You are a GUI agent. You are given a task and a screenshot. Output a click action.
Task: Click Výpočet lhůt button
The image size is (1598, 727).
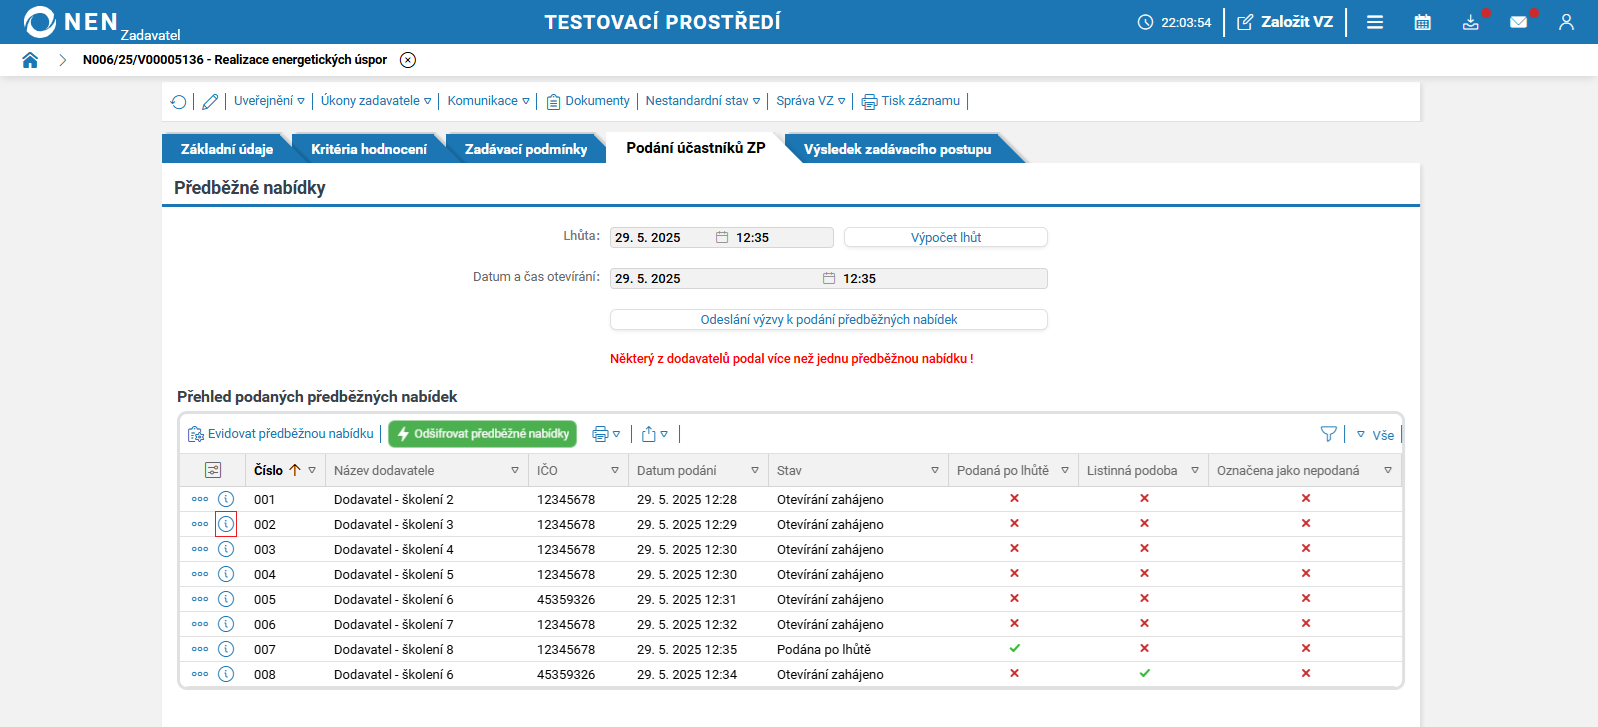[x=946, y=238]
